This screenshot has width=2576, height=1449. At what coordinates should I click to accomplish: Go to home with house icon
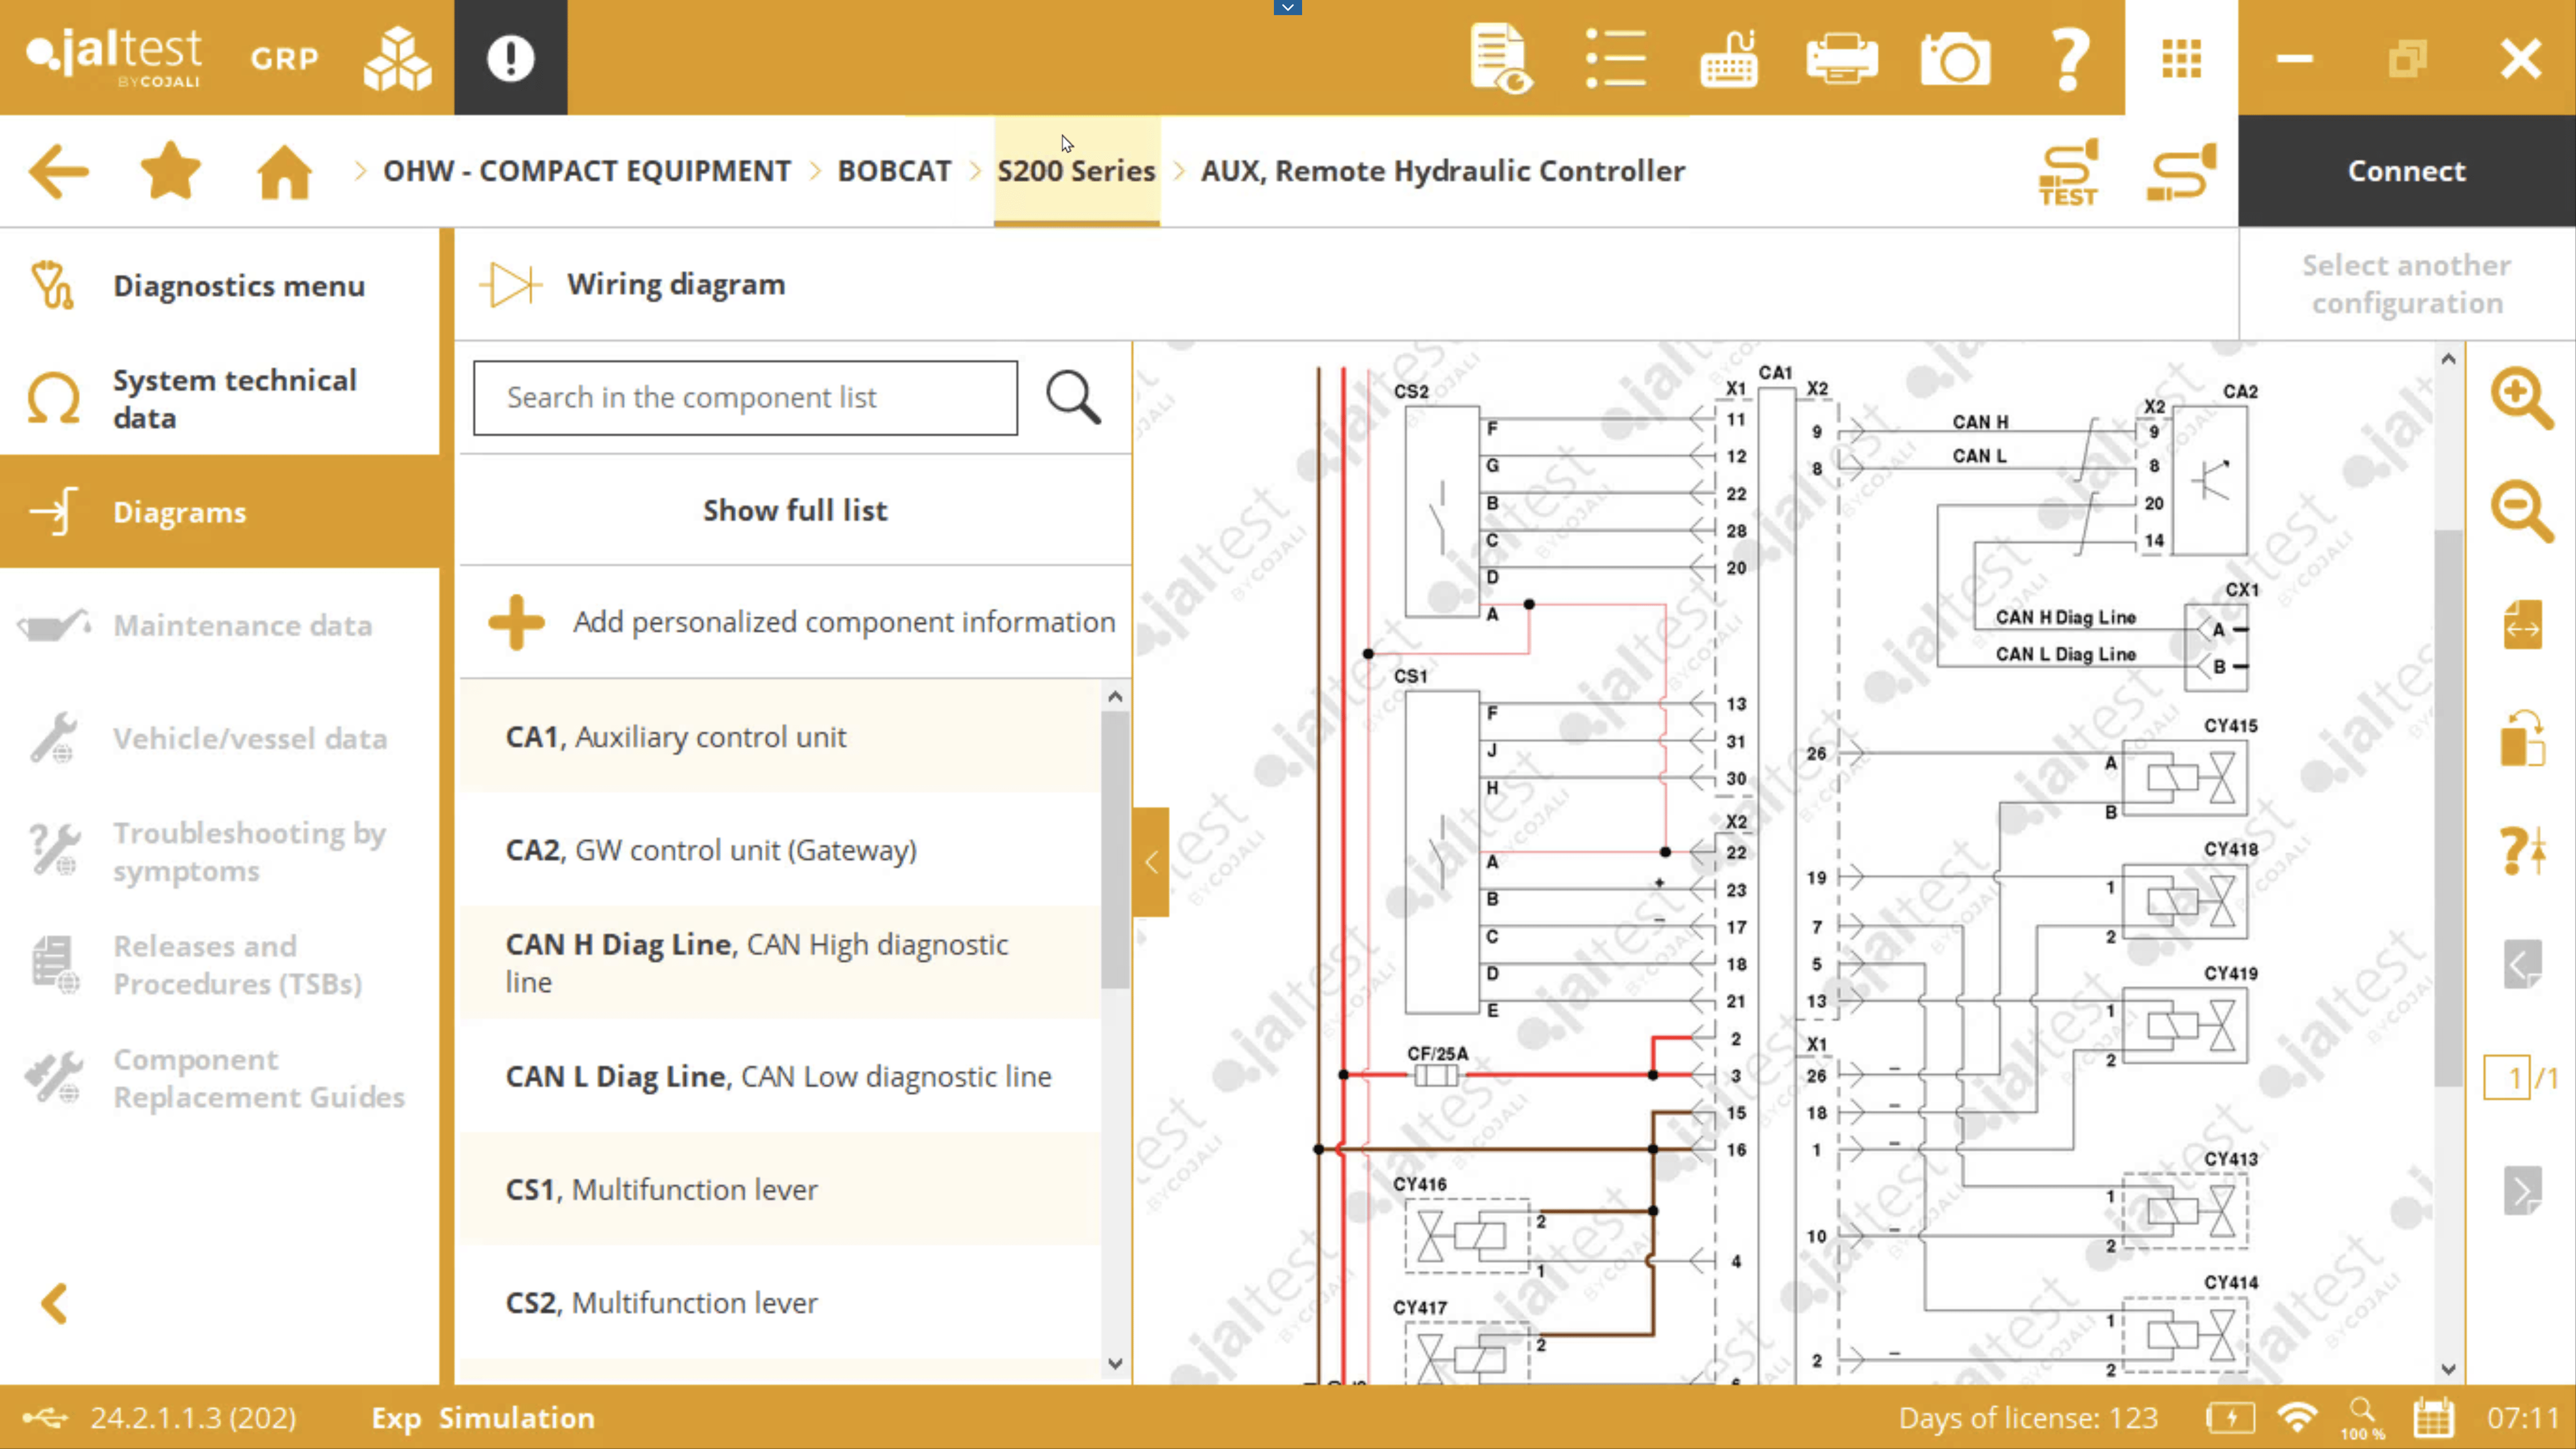pyautogui.click(x=284, y=171)
